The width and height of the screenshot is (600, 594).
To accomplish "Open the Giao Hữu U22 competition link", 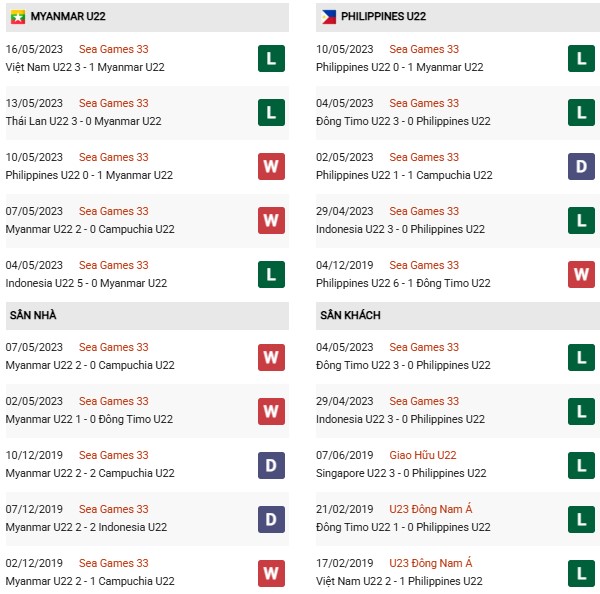I will 423,455.
